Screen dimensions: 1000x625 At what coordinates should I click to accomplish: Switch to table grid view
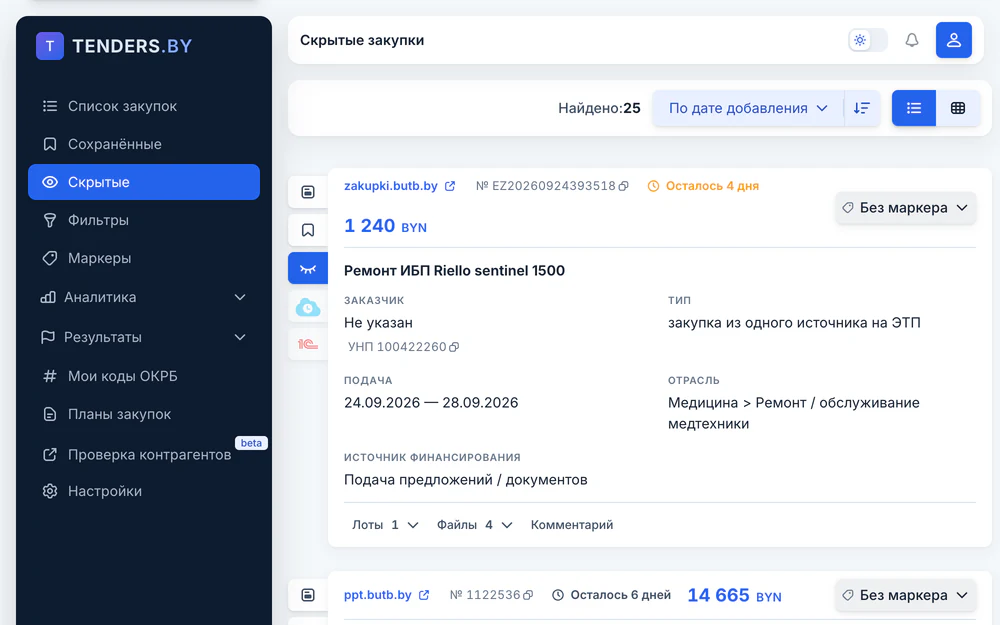[957, 108]
